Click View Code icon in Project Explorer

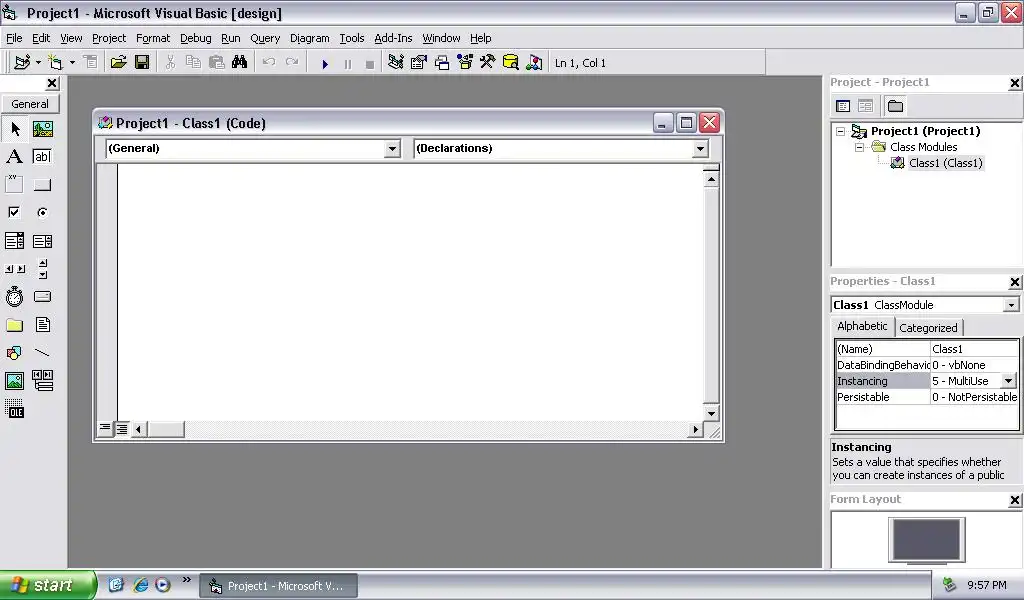843,106
